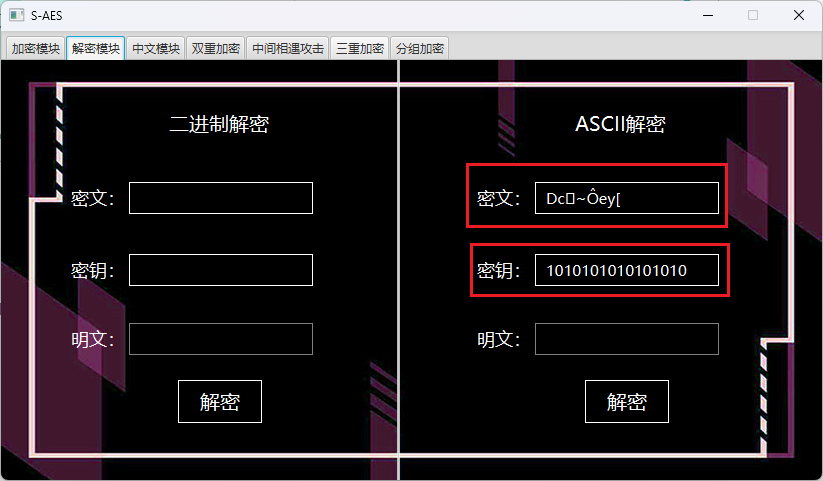823x481 pixels.
Task: Click 解密 button under ASCII解密
Action: (627, 401)
